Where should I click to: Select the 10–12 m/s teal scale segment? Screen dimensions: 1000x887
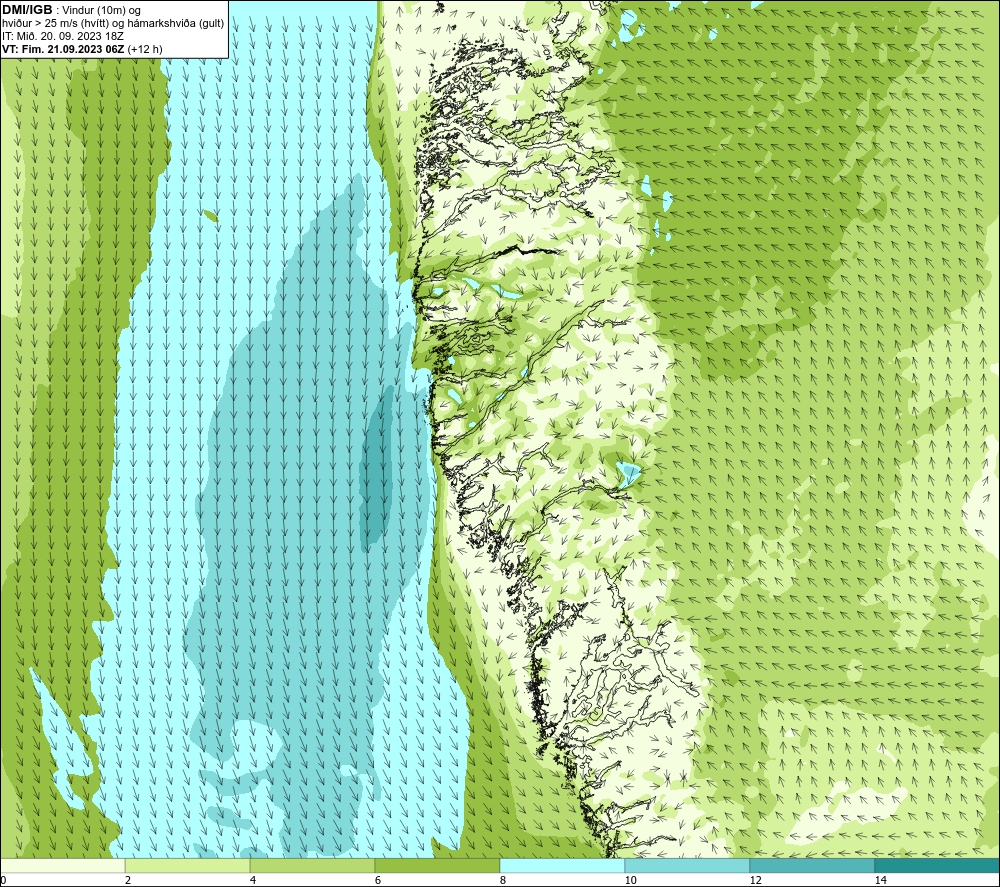688,866
